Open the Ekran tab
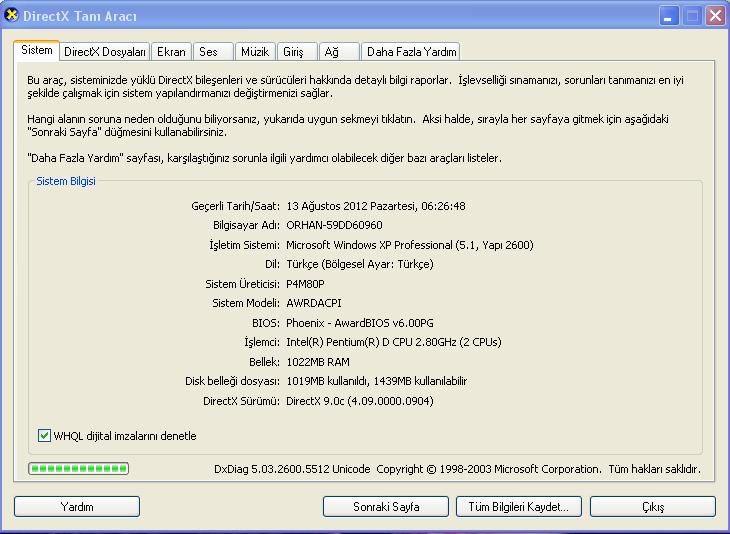 [171, 52]
